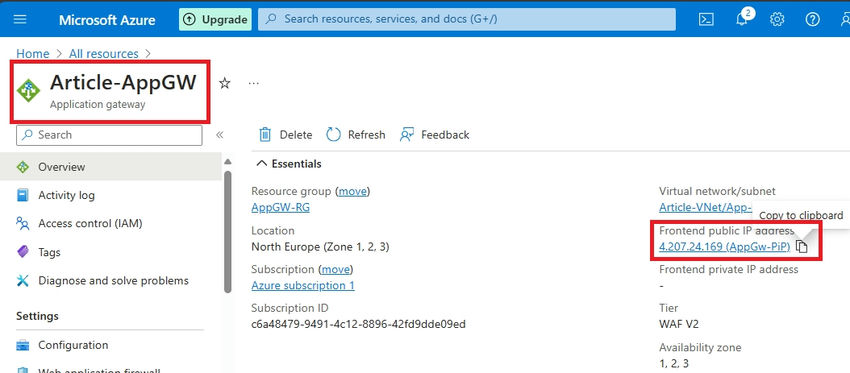Click the Access control (IAM) people icon

click(23, 223)
